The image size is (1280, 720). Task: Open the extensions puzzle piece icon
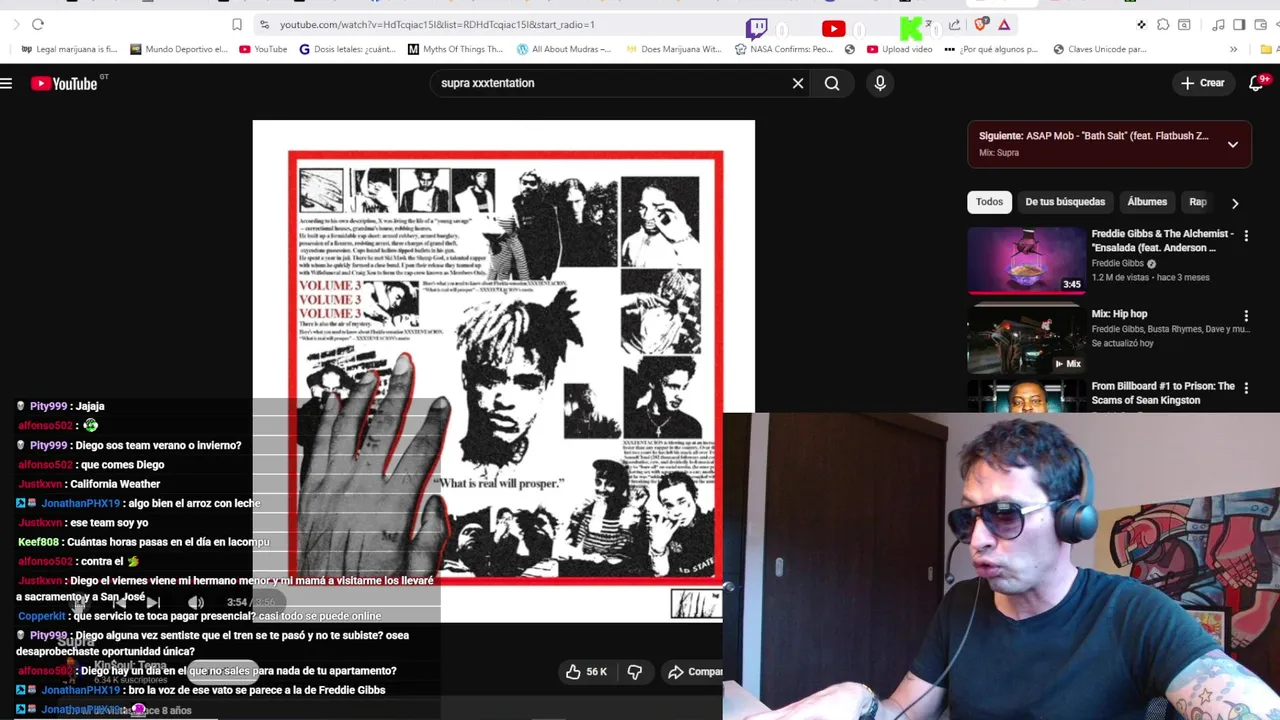coord(1163,25)
